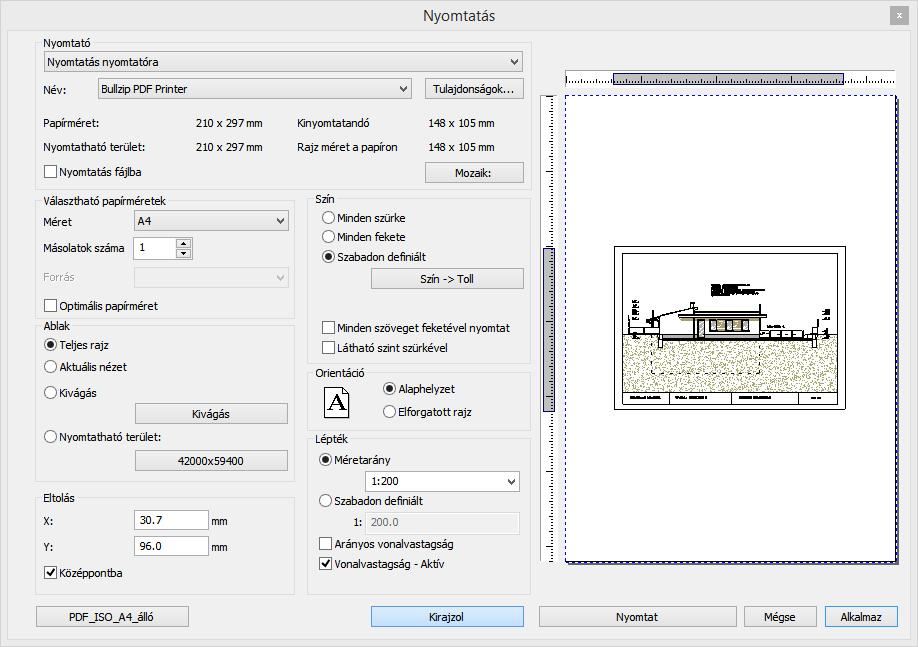918x647 pixels.
Task: Click the Kinyomtatandó value 148 x 105 mm
Action: pyautogui.click(x=461, y=123)
